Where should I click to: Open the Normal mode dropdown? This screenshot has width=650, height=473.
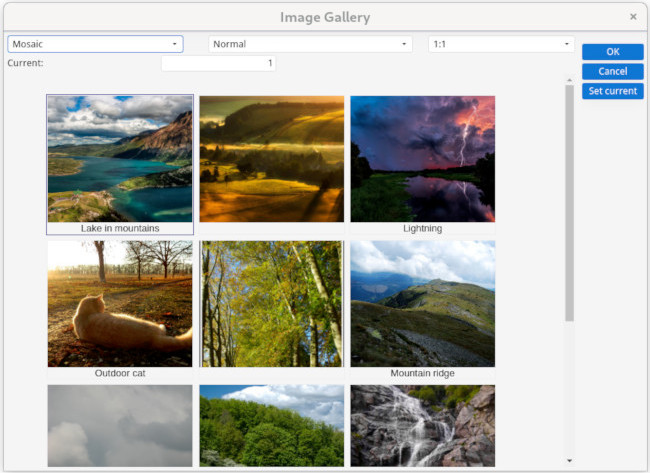[x=310, y=44]
